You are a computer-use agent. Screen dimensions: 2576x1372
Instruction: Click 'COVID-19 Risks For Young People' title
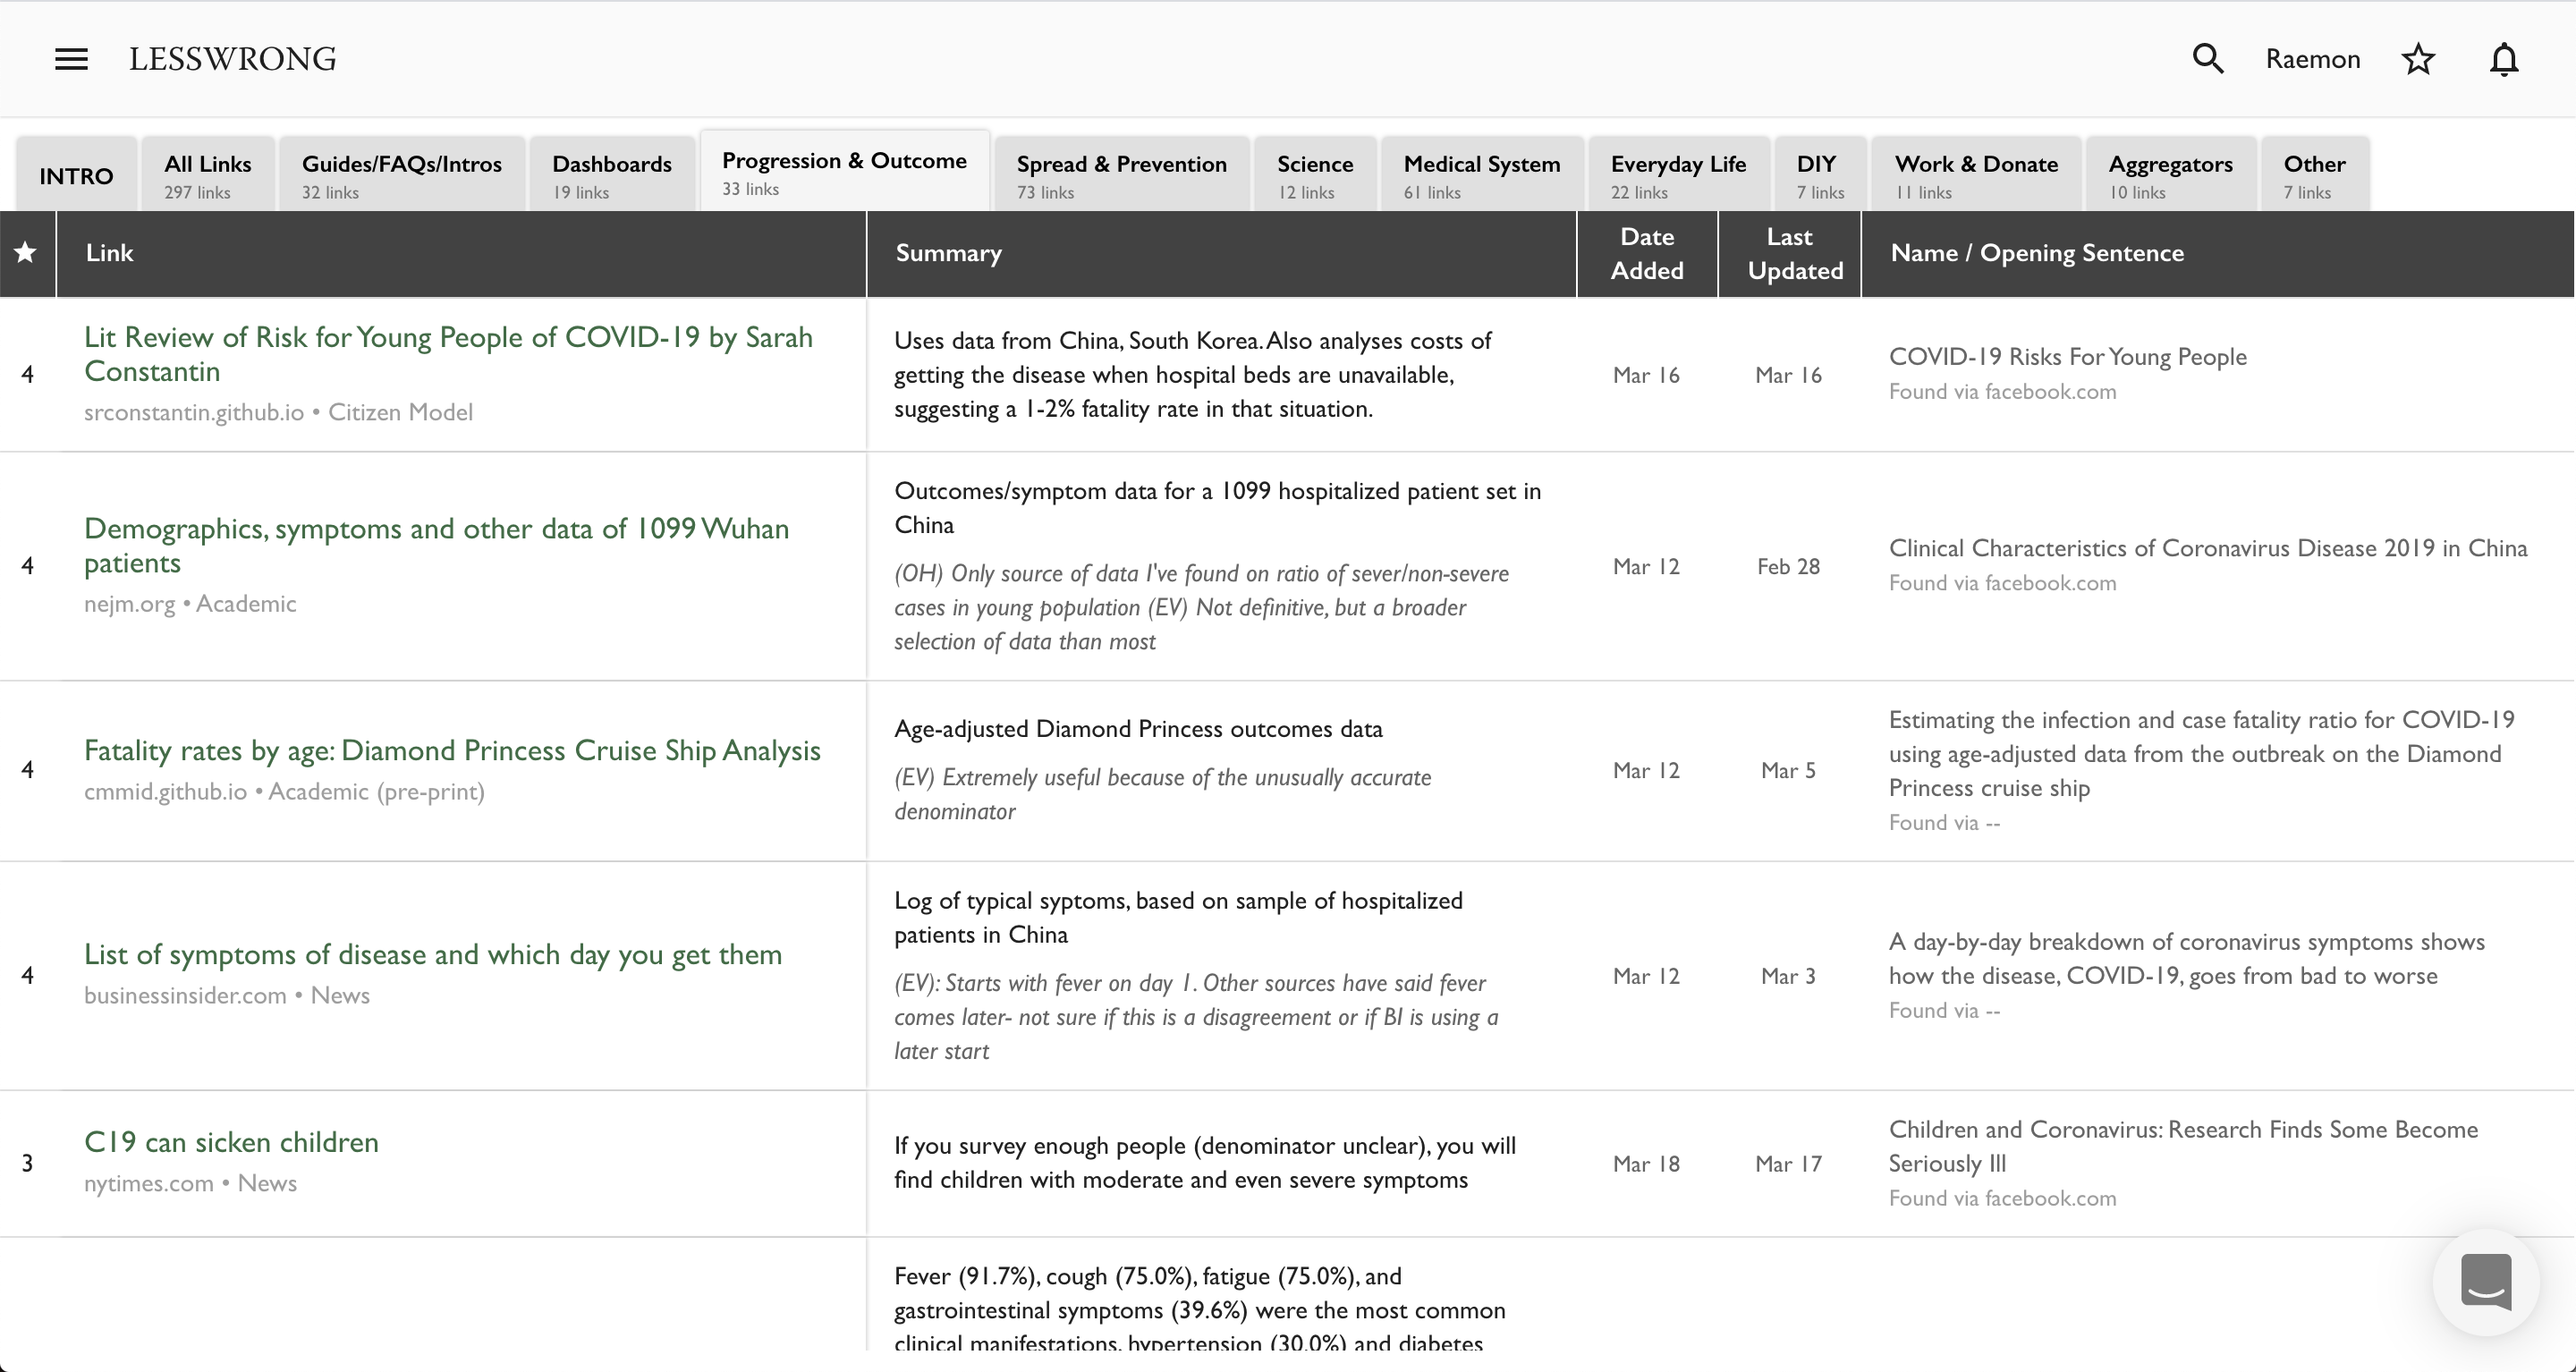pos(2068,357)
